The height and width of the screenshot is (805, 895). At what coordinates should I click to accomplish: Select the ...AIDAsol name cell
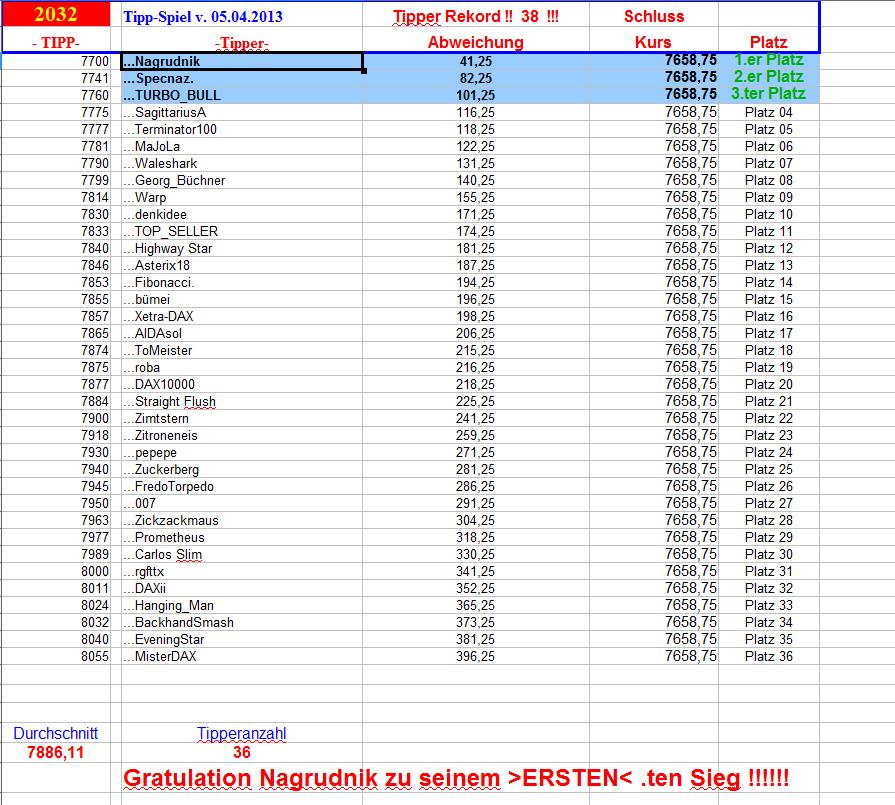[x=242, y=333]
